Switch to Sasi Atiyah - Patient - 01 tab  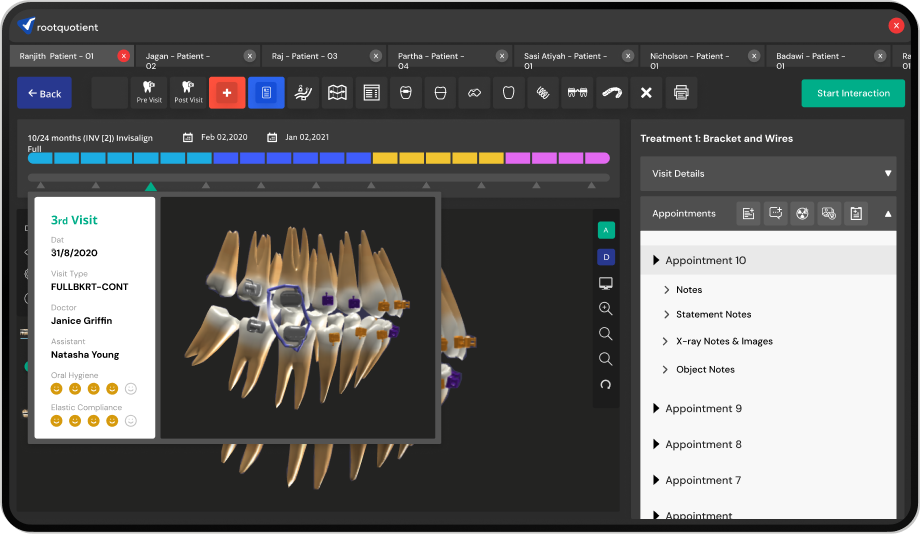click(x=576, y=56)
